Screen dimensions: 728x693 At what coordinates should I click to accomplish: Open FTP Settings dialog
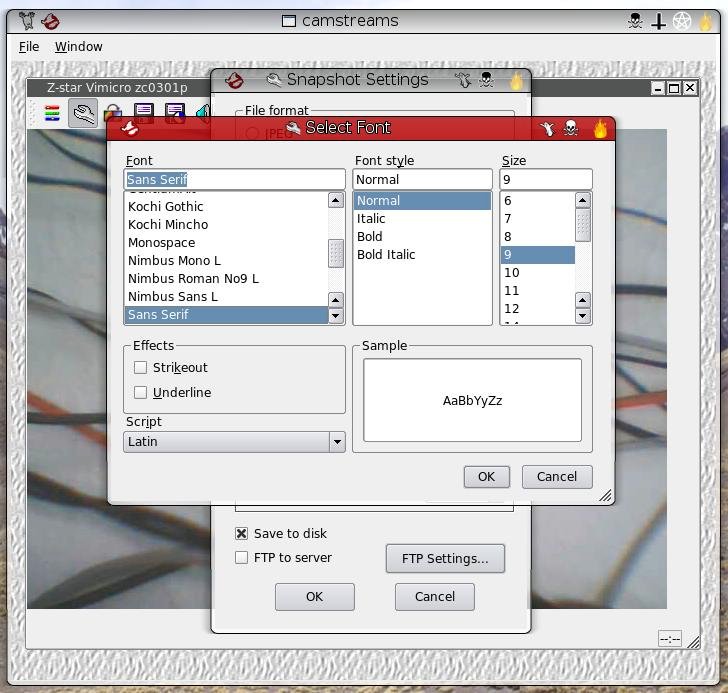(x=445, y=558)
